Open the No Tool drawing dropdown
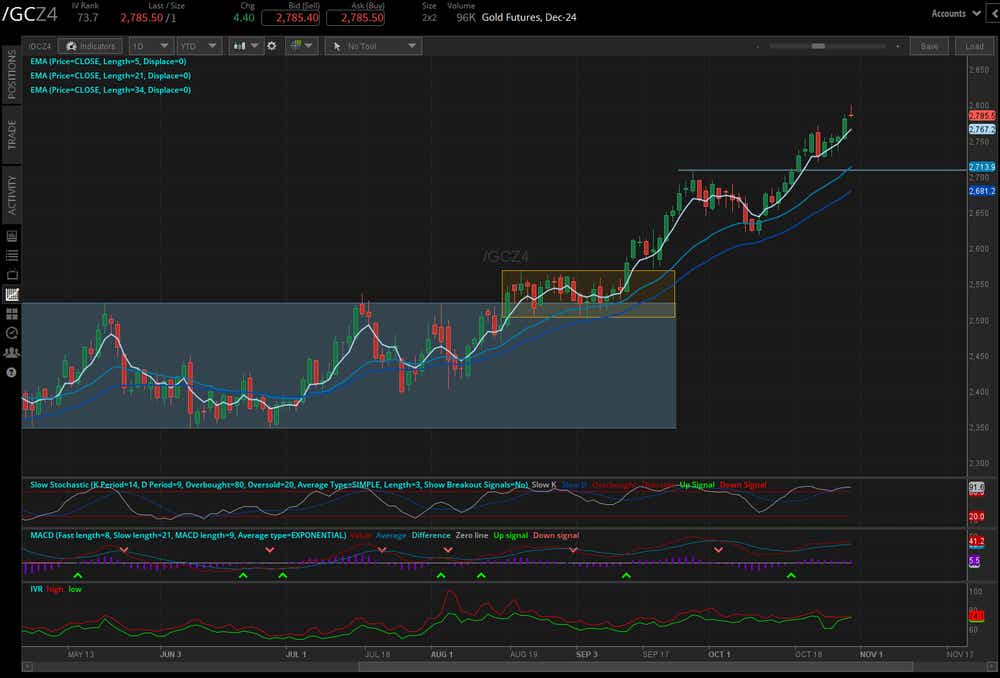The image size is (1000, 678). tap(373, 45)
